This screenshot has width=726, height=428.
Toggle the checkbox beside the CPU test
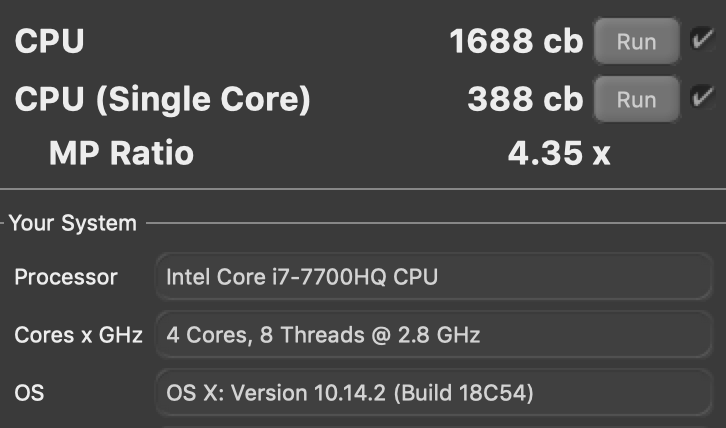pyautogui.click(x=702, y=40)
